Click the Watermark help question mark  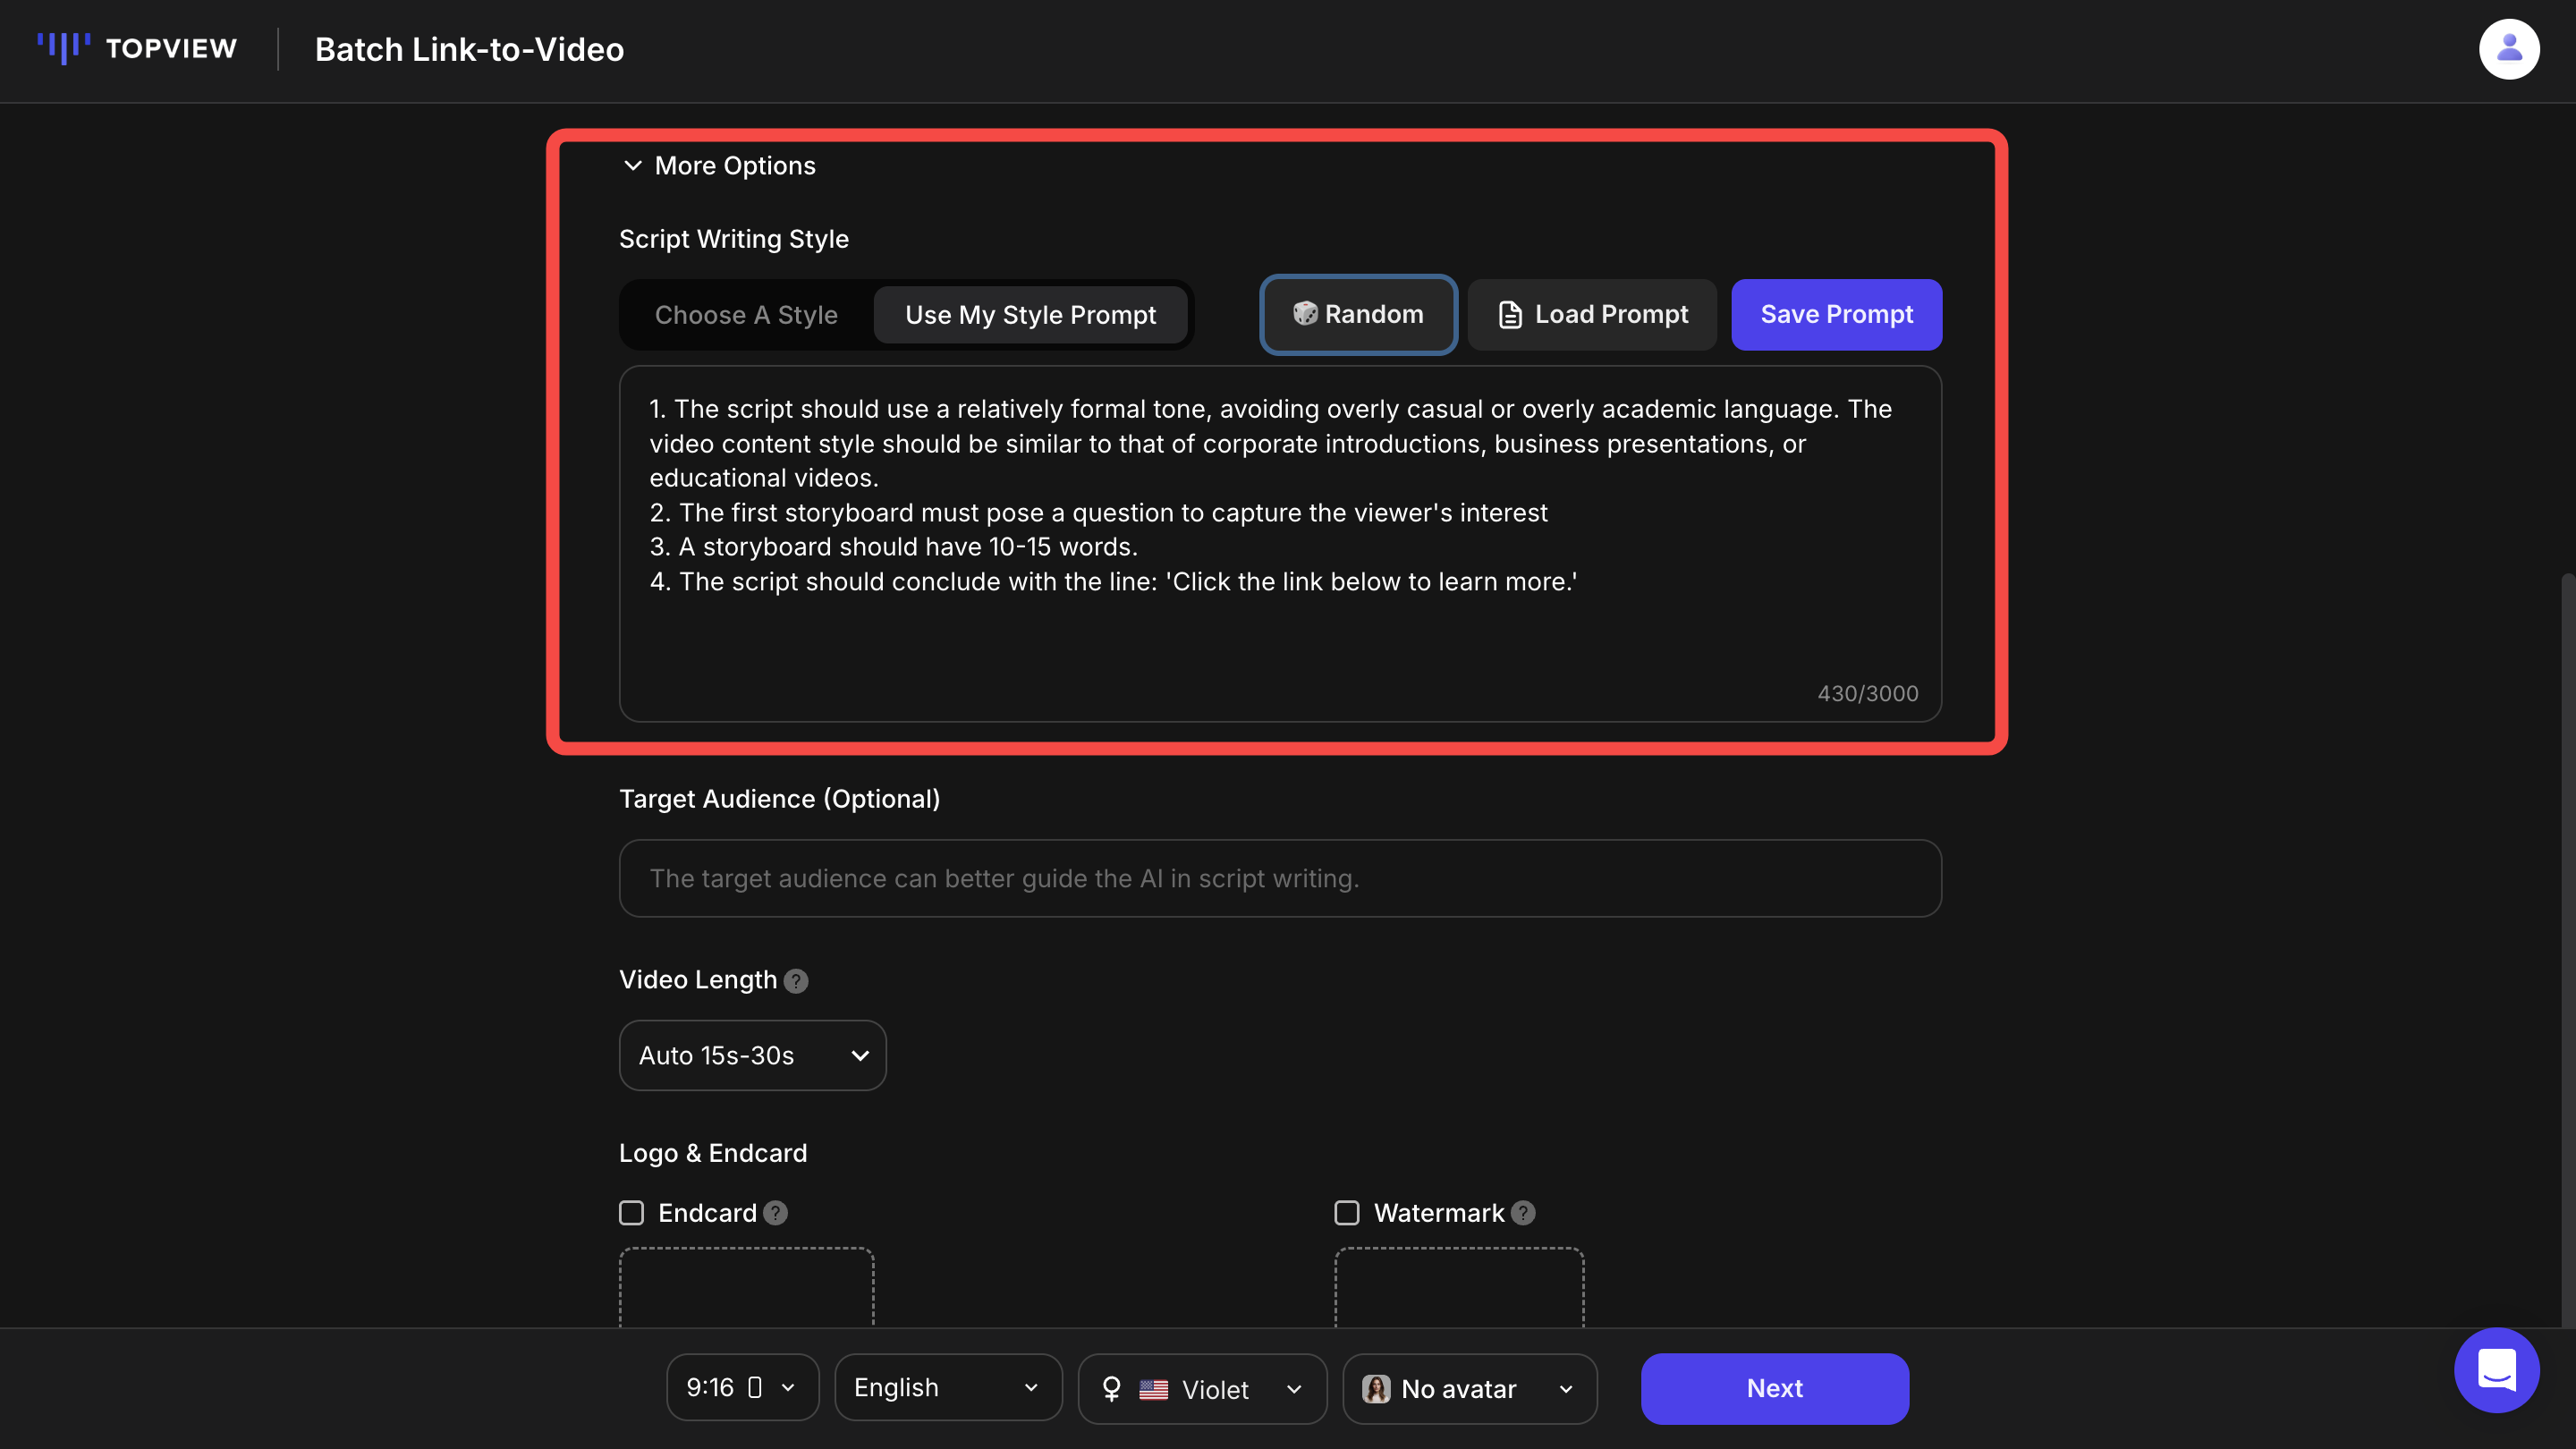(x=1524, y=1213)
